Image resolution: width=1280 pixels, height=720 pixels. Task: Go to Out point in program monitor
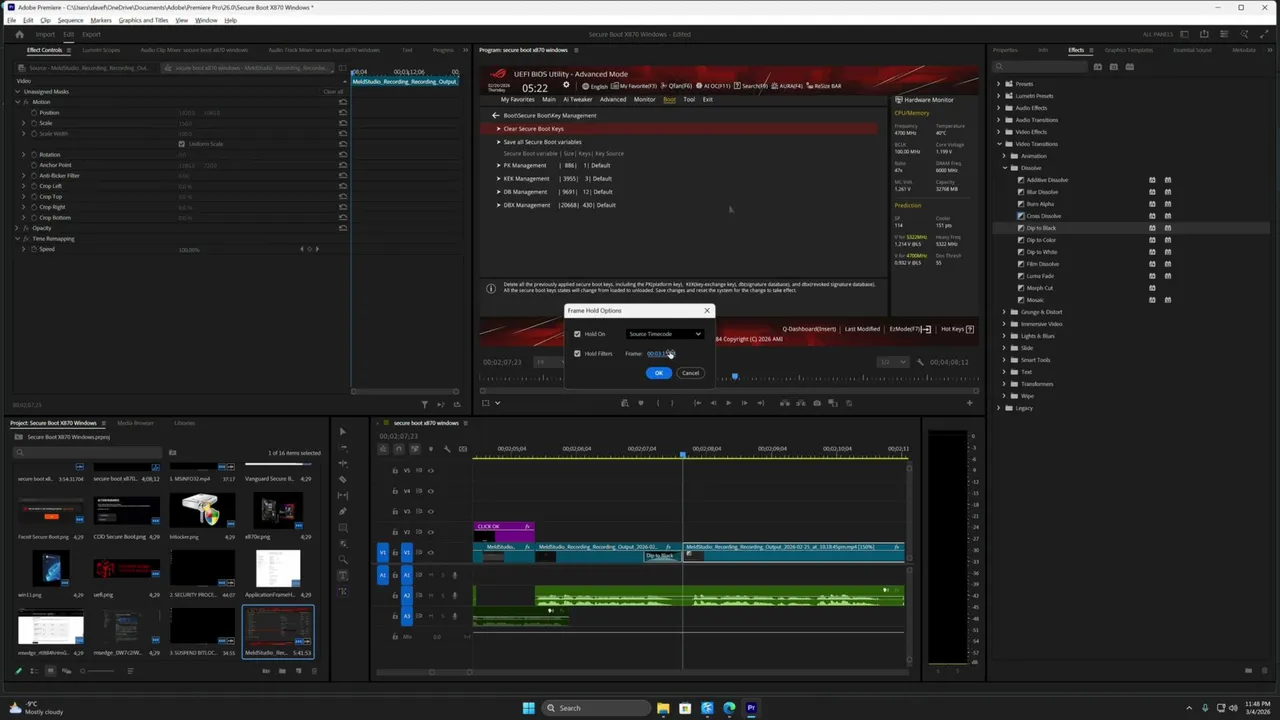[761, 403]
